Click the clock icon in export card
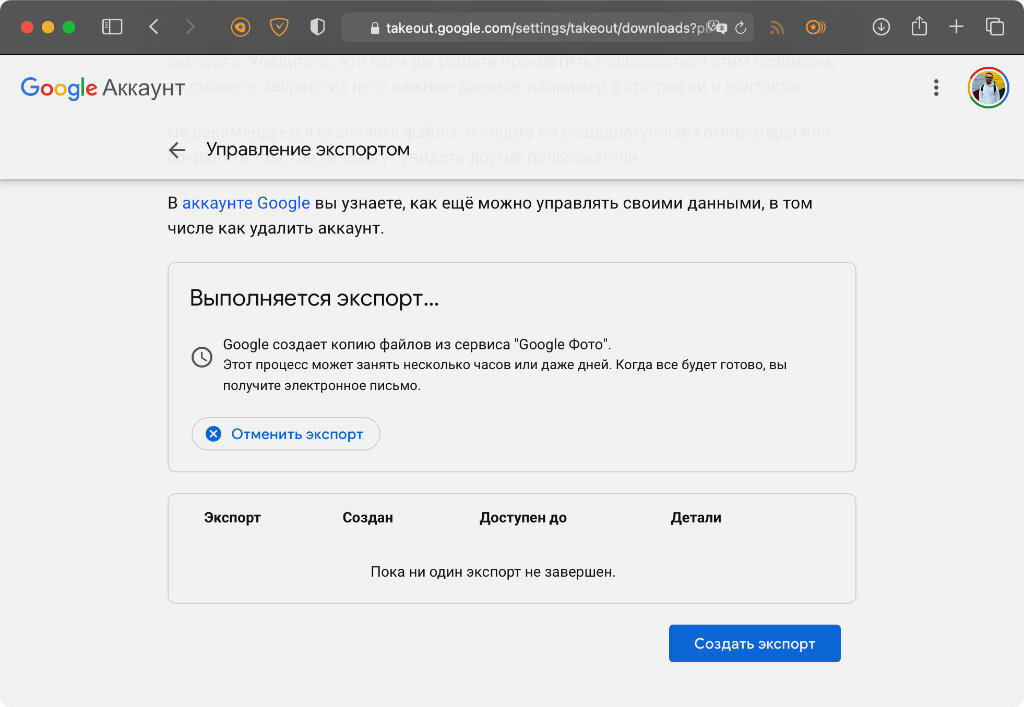The width and height of the screenshot is (1024, 707). click(202, 357)
